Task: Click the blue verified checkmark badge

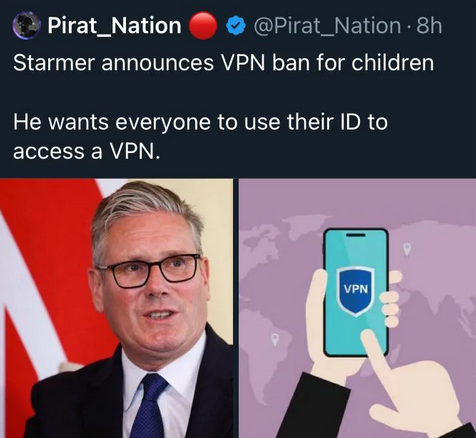Action: pos(236,26)
